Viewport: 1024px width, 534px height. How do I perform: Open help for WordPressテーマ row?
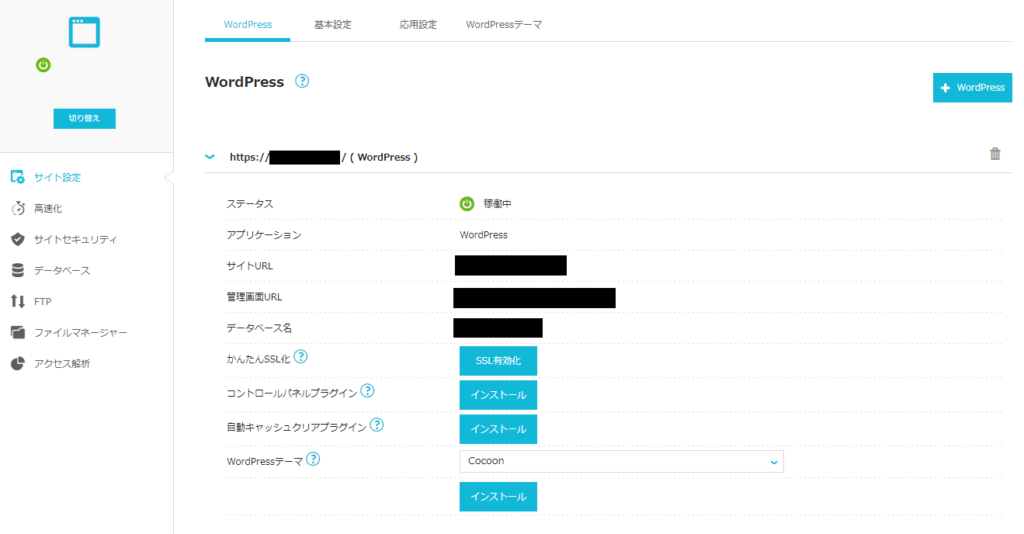coord(313,459)
